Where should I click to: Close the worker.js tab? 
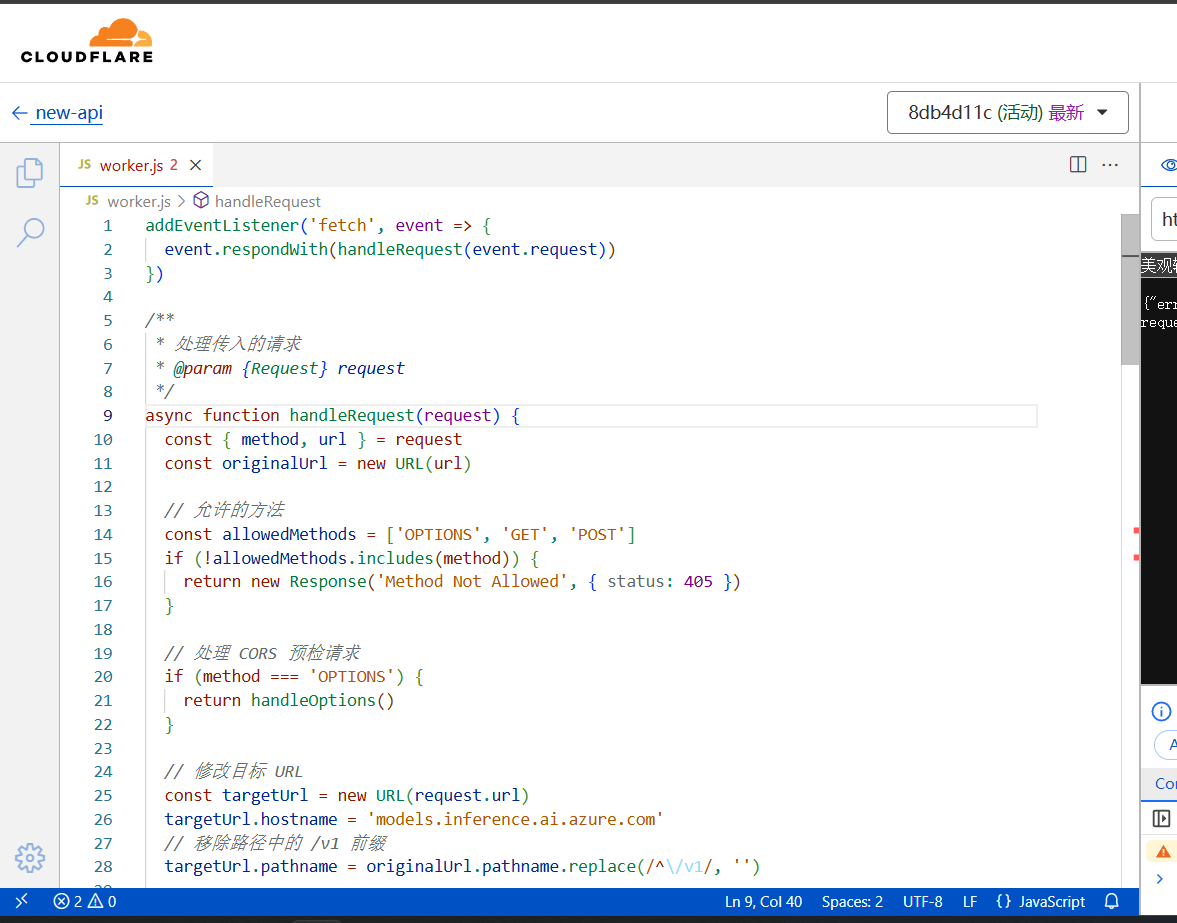(x=195, y=165)
